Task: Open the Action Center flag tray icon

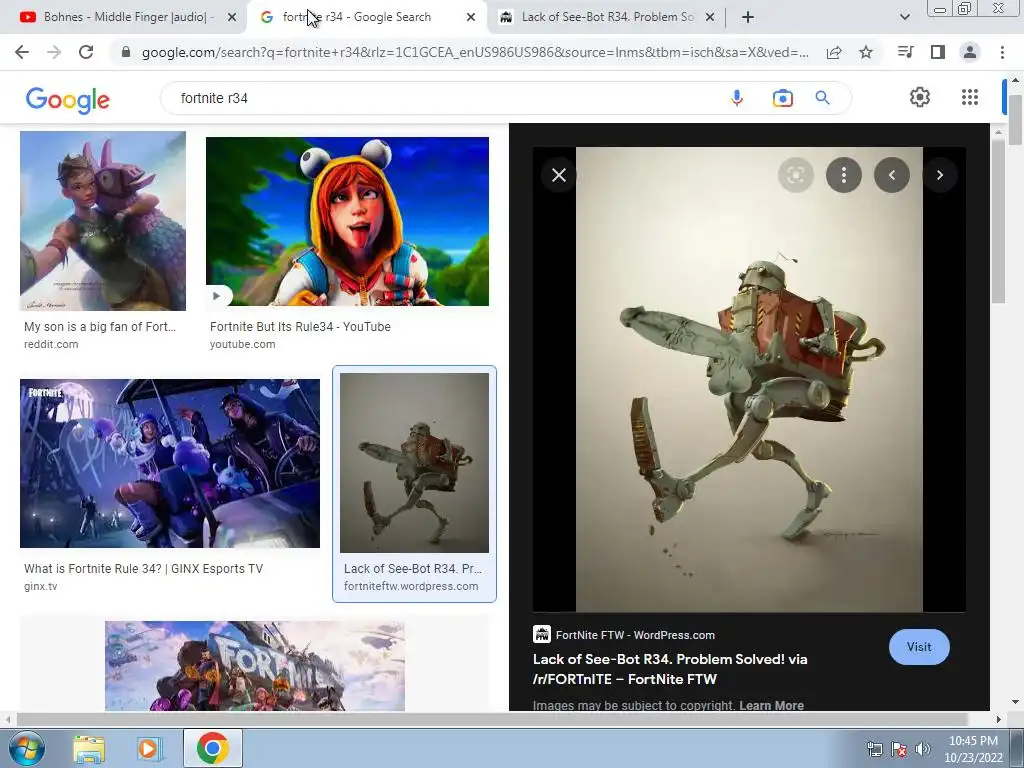Action: pyautogui.click(x=899, y=749)
